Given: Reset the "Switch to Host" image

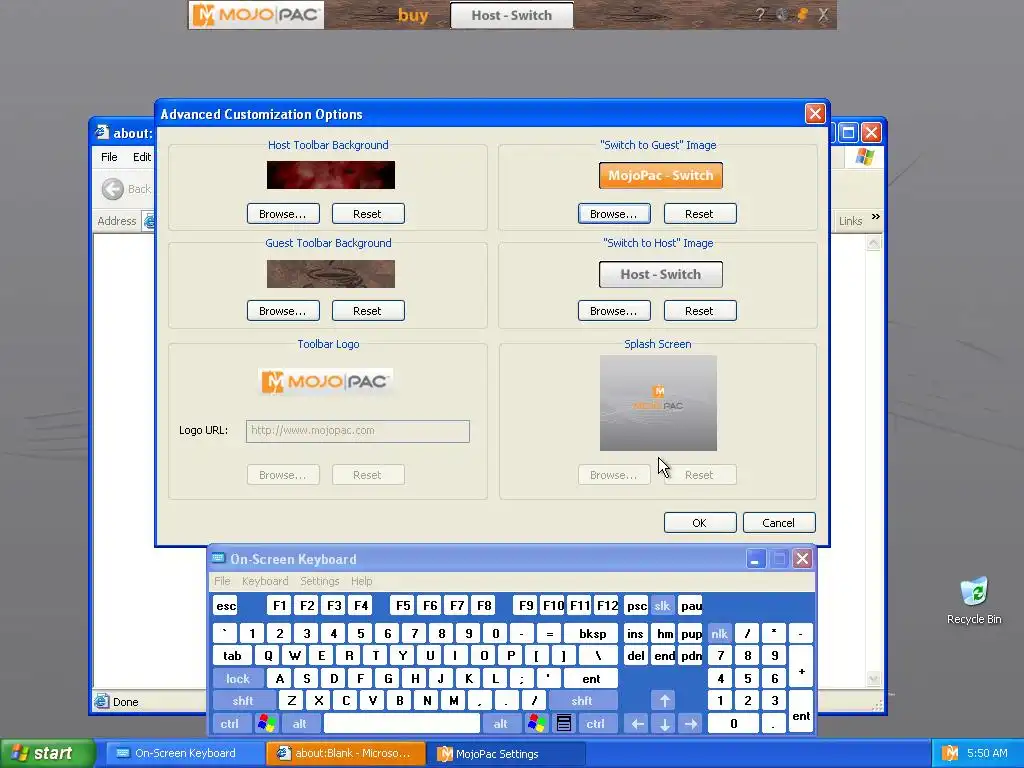Looking at the screenshot, I should pyautogui.click(x=699, y=311).
